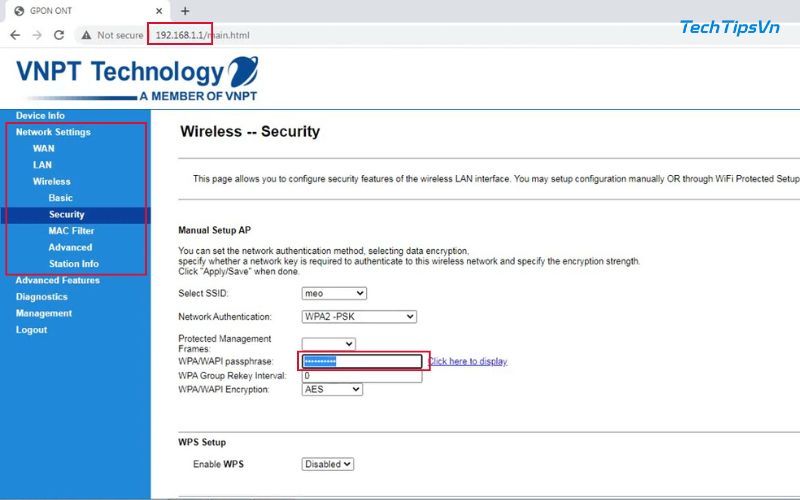Click the WPA/WAPI passphrase field
This screenshot has width=800, height=500.
[x=362, y=361]
